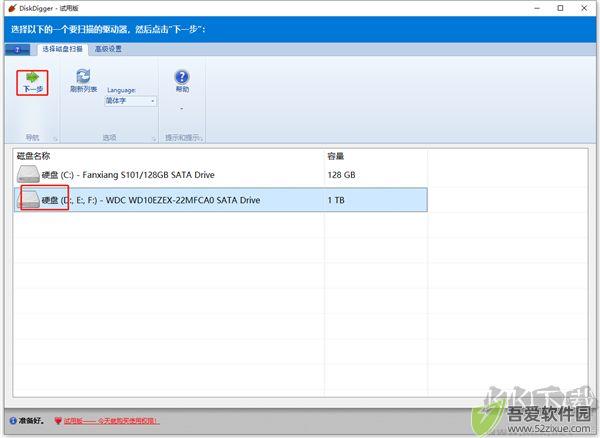Click the WDC drive's disk icon
Image resolution: width=600 pixels, height=438 pixels.
(29, 200)
